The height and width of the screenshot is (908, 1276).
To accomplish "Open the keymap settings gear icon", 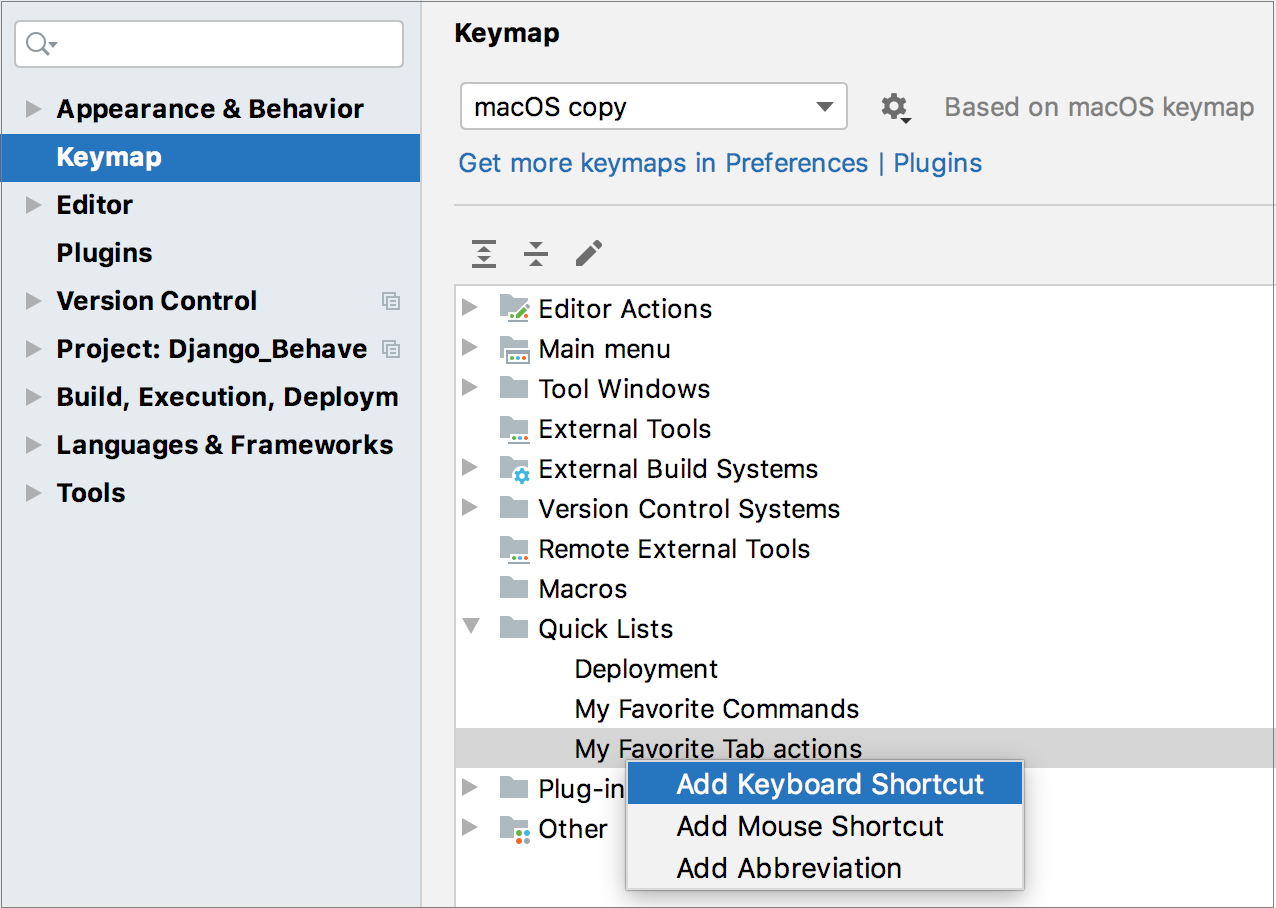I will (895, 107).
